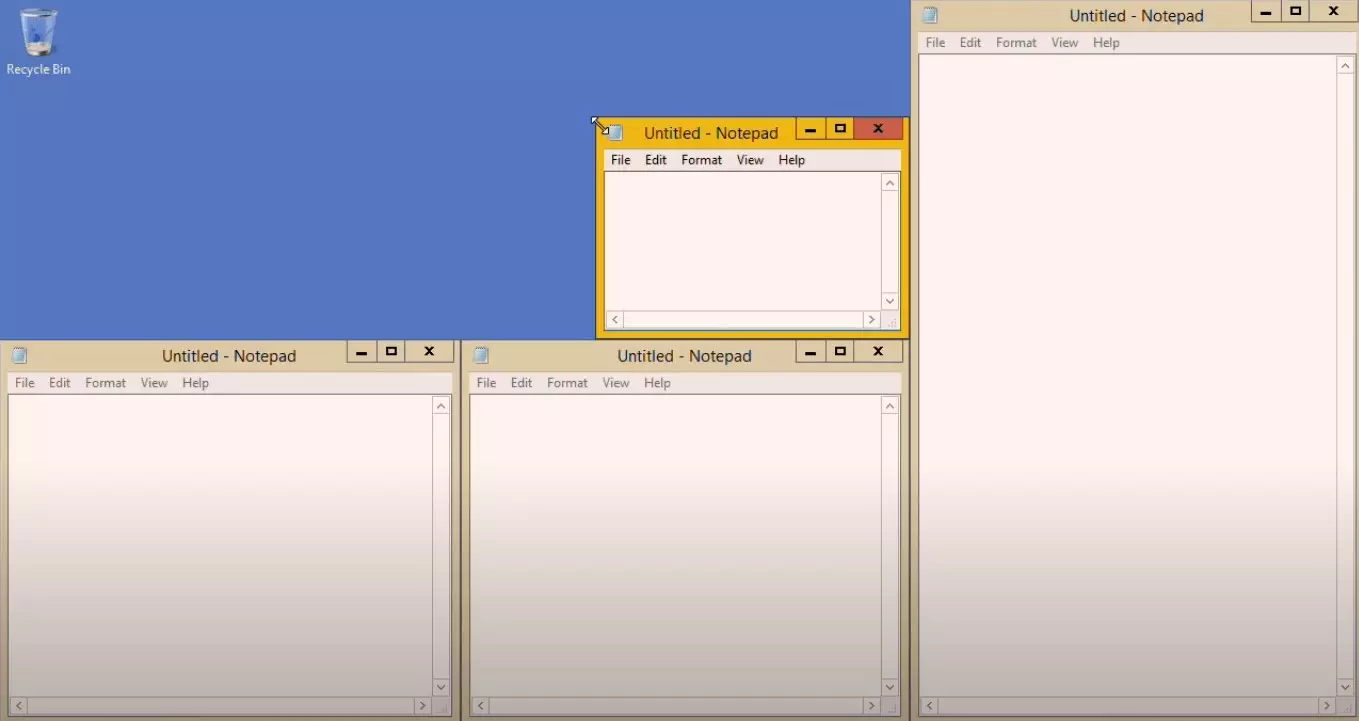Click inside the text area of the tall right-side Notepad
The image size is (1359, 721).
click(x=1128, y=376)
